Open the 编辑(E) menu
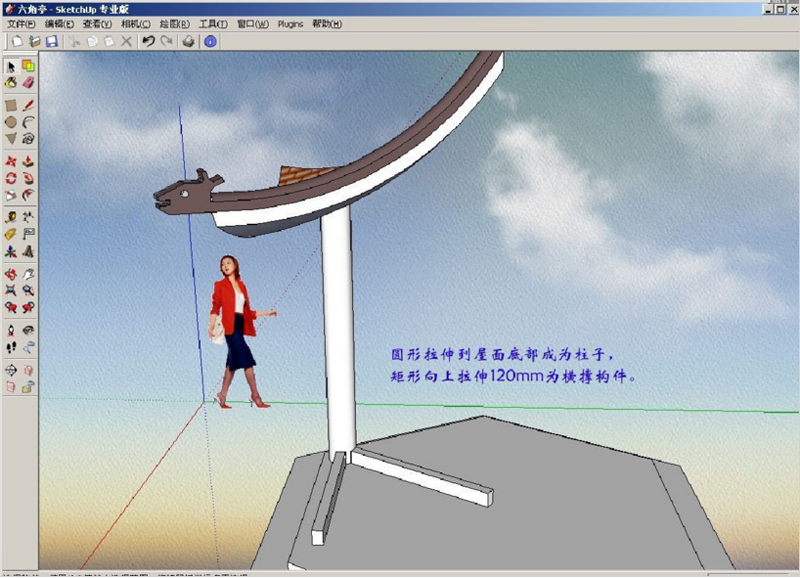Image resolution: width=800 pixels, height=578 pixels. [59, 24]
